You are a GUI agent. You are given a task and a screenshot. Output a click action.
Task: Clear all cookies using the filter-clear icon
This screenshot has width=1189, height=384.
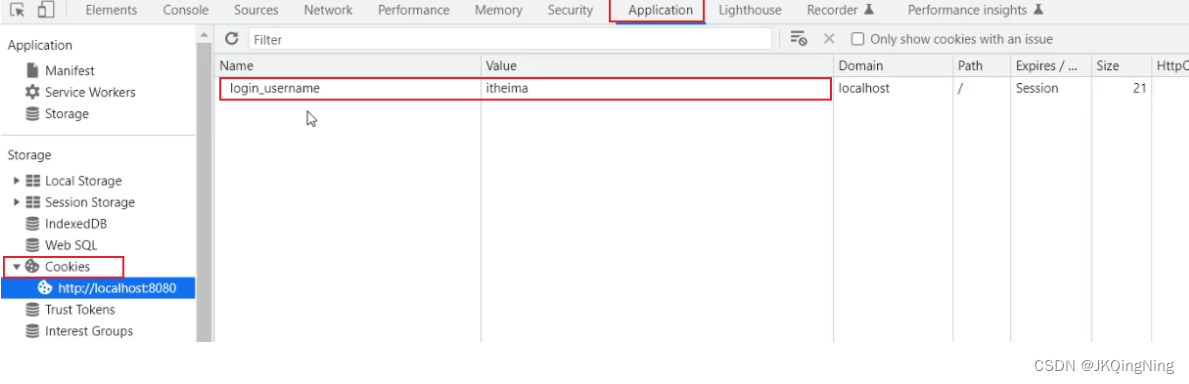(x=798, y=39)
